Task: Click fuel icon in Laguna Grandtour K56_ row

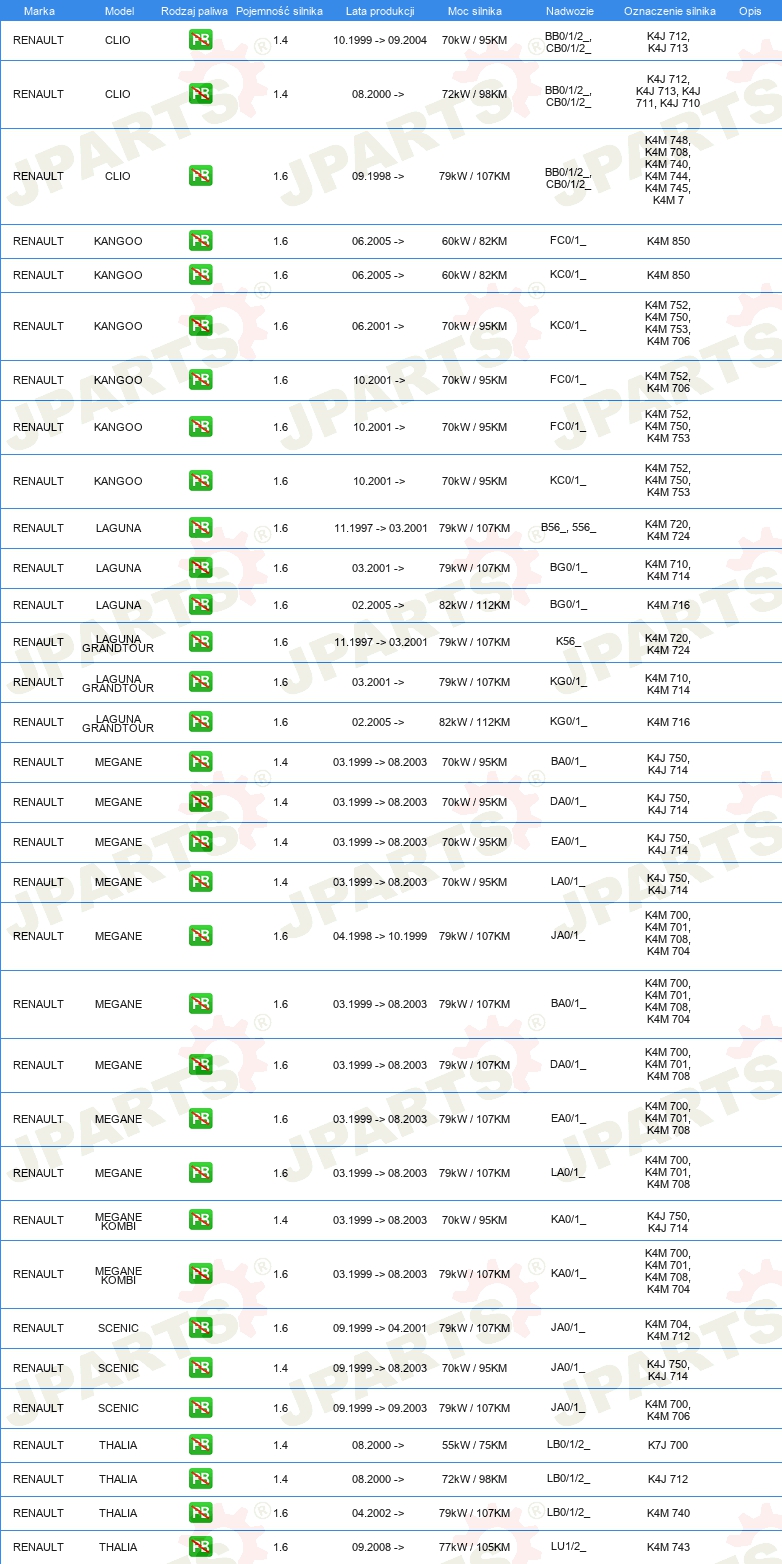Action: (x=200, y=642)
